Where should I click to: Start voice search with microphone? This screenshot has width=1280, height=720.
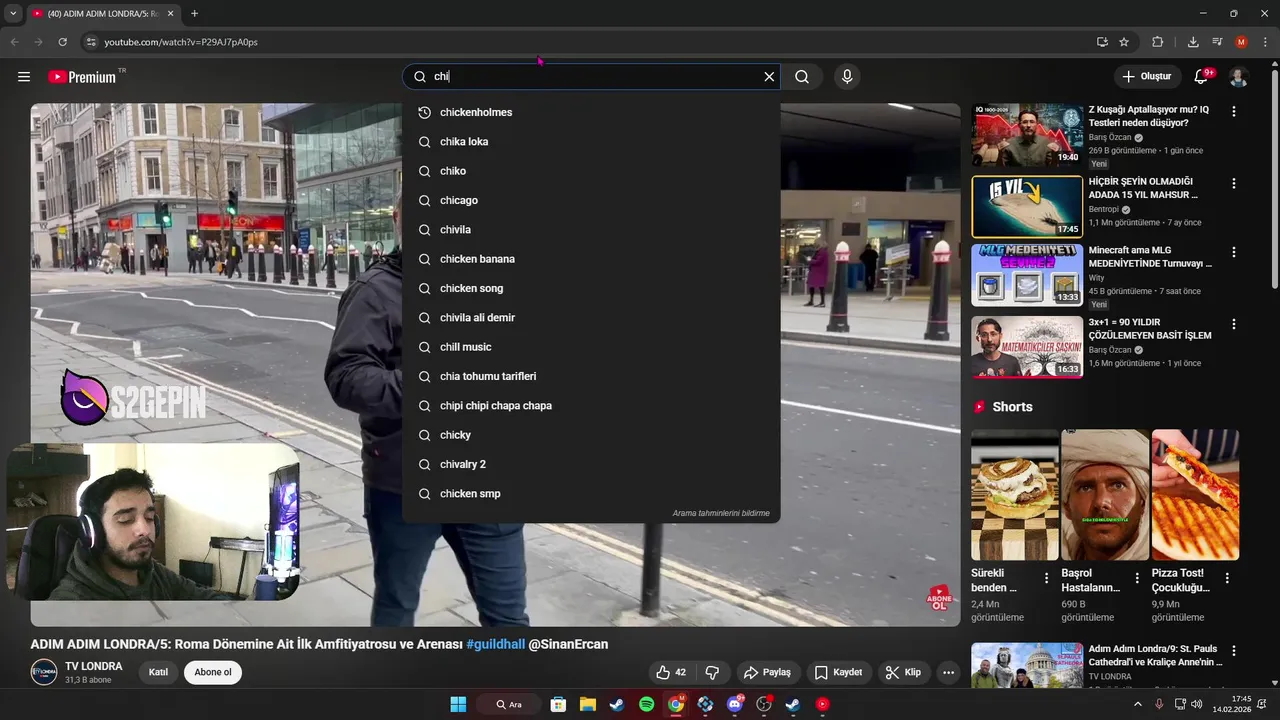pyautogui.click(x=847, y=77)
